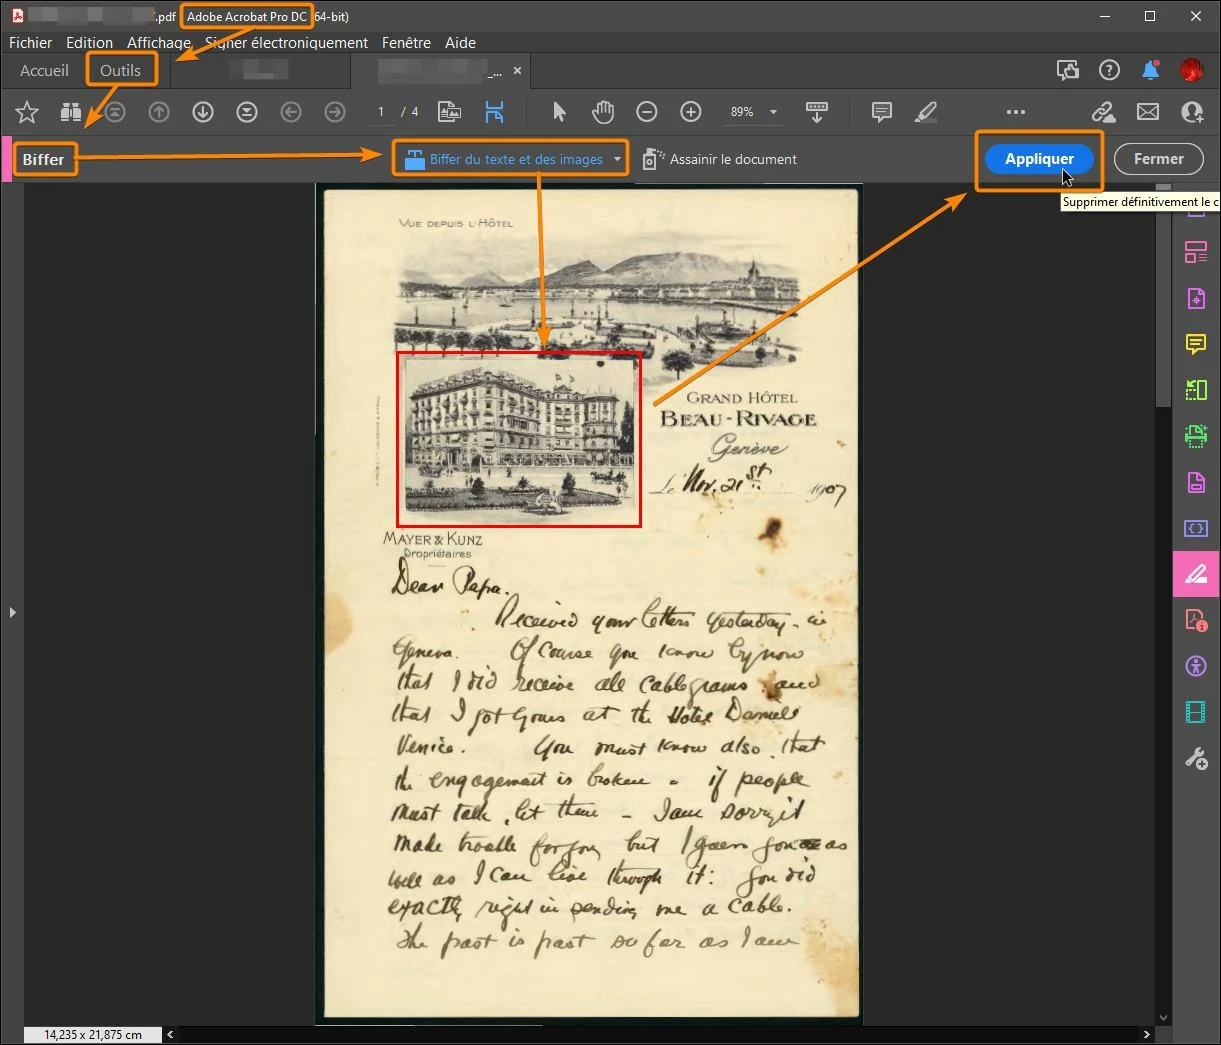
Task: Open the Edition menu
Action: (x=89, y=42)
